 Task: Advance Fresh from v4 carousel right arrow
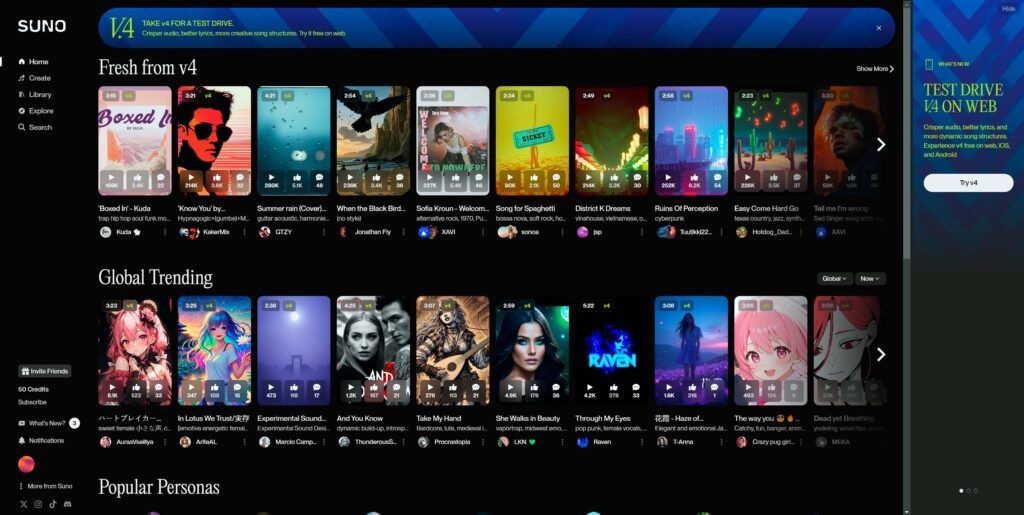(880, 144)
